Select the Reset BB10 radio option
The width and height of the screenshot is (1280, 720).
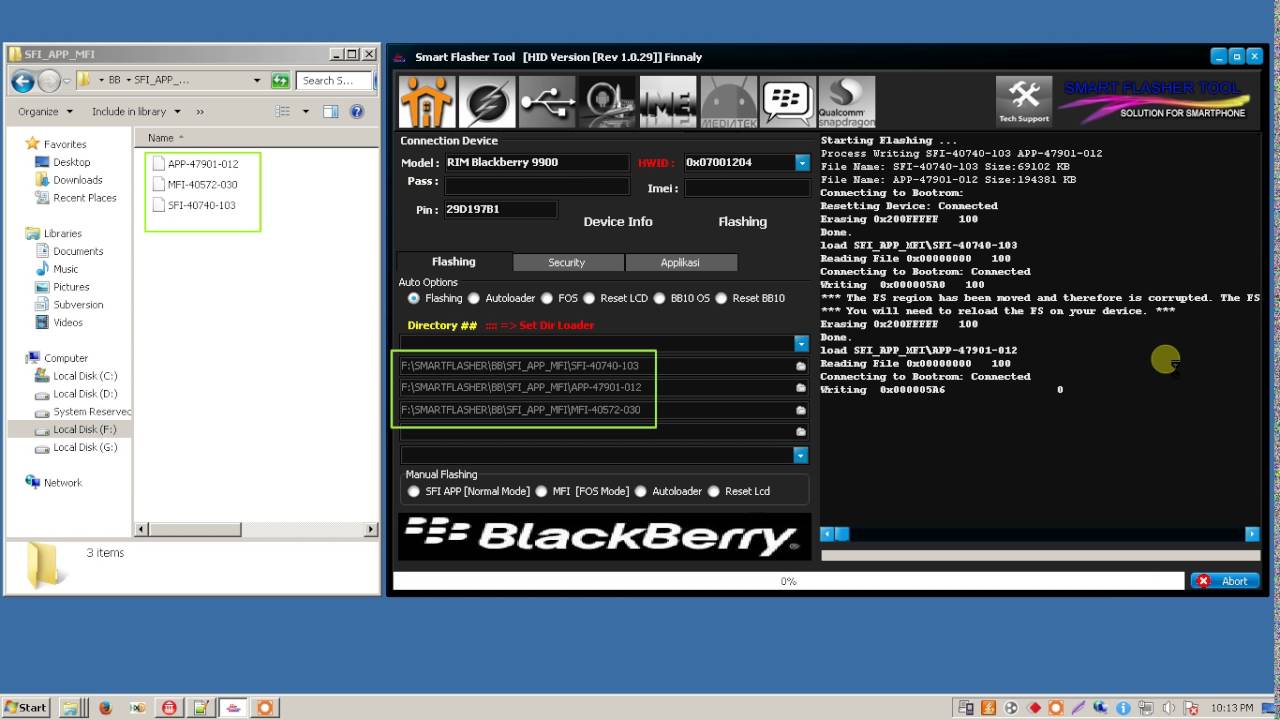point(721,298)
